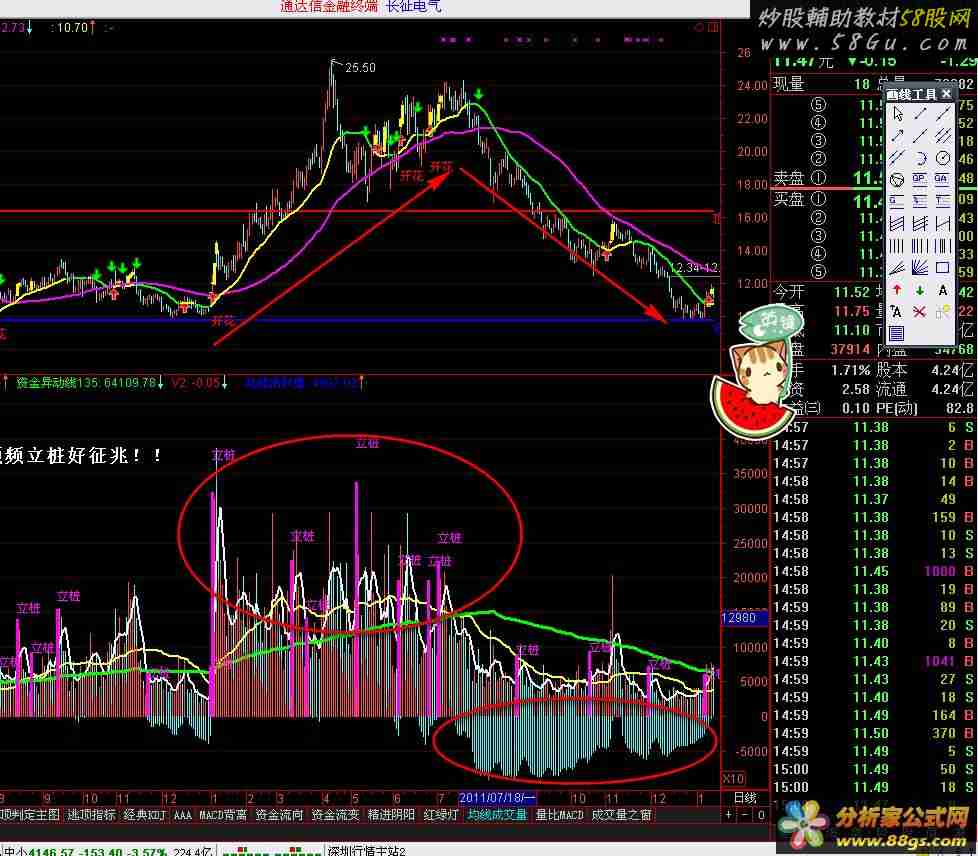The height and width of the screenshot is (856, 978).
Task: Select the Fibonacci period lines tool
Action: [x=920, y=246]
